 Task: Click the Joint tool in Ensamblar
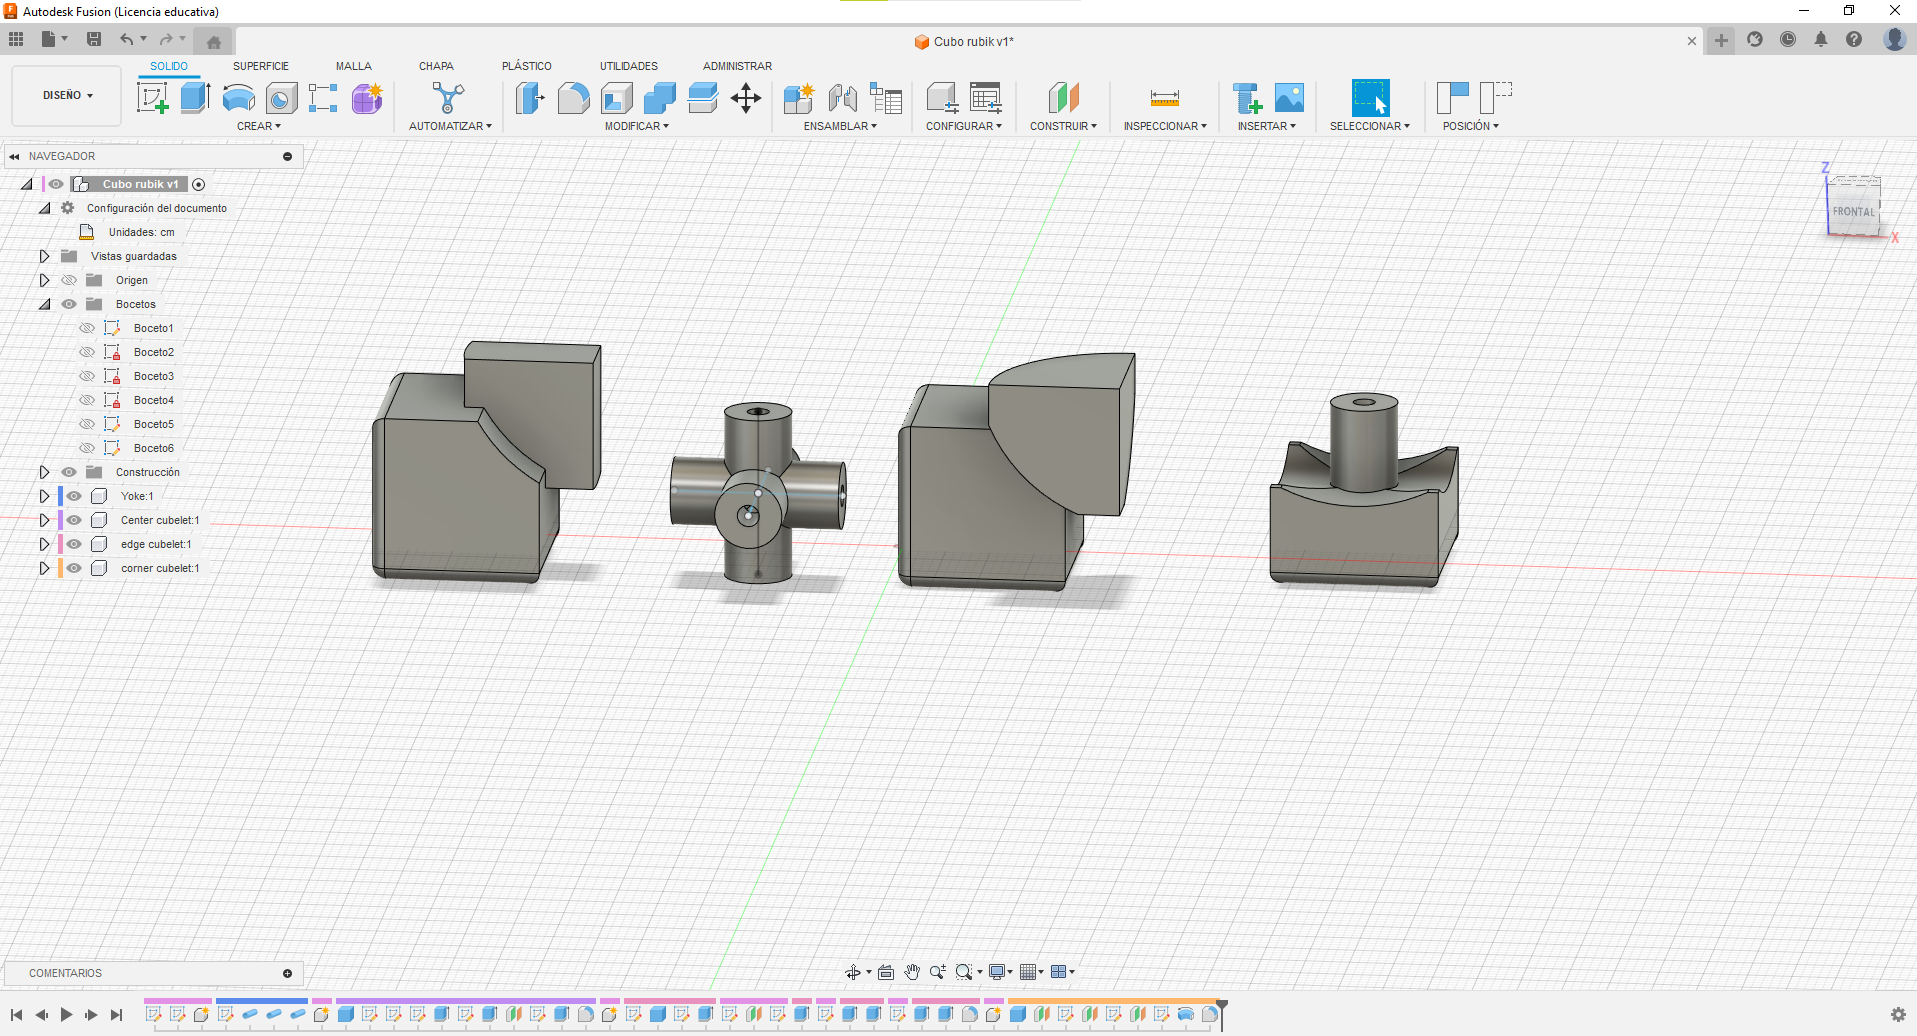point(842,98)
